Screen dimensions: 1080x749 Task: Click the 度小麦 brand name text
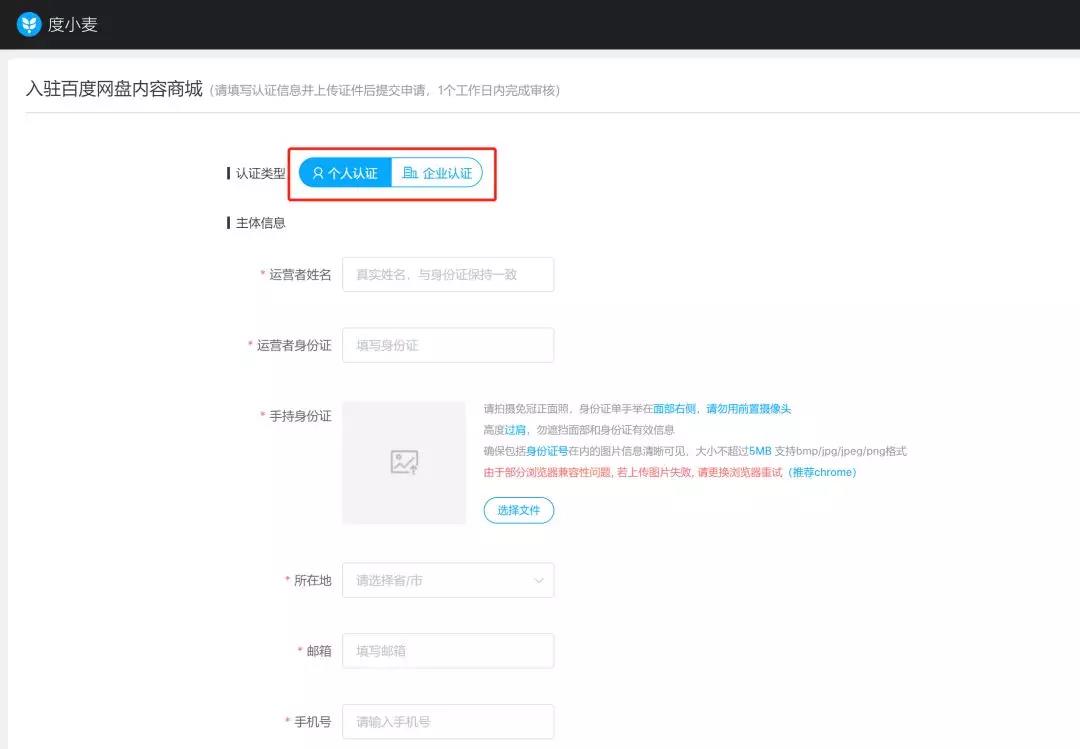[73, 25]
